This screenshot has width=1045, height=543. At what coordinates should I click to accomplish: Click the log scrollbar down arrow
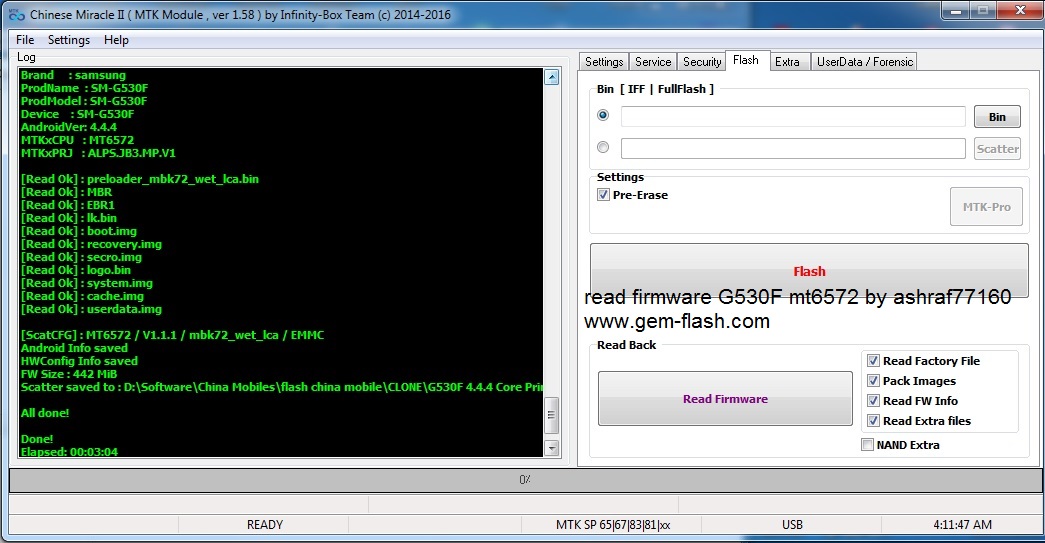click(x=552, y=448)
